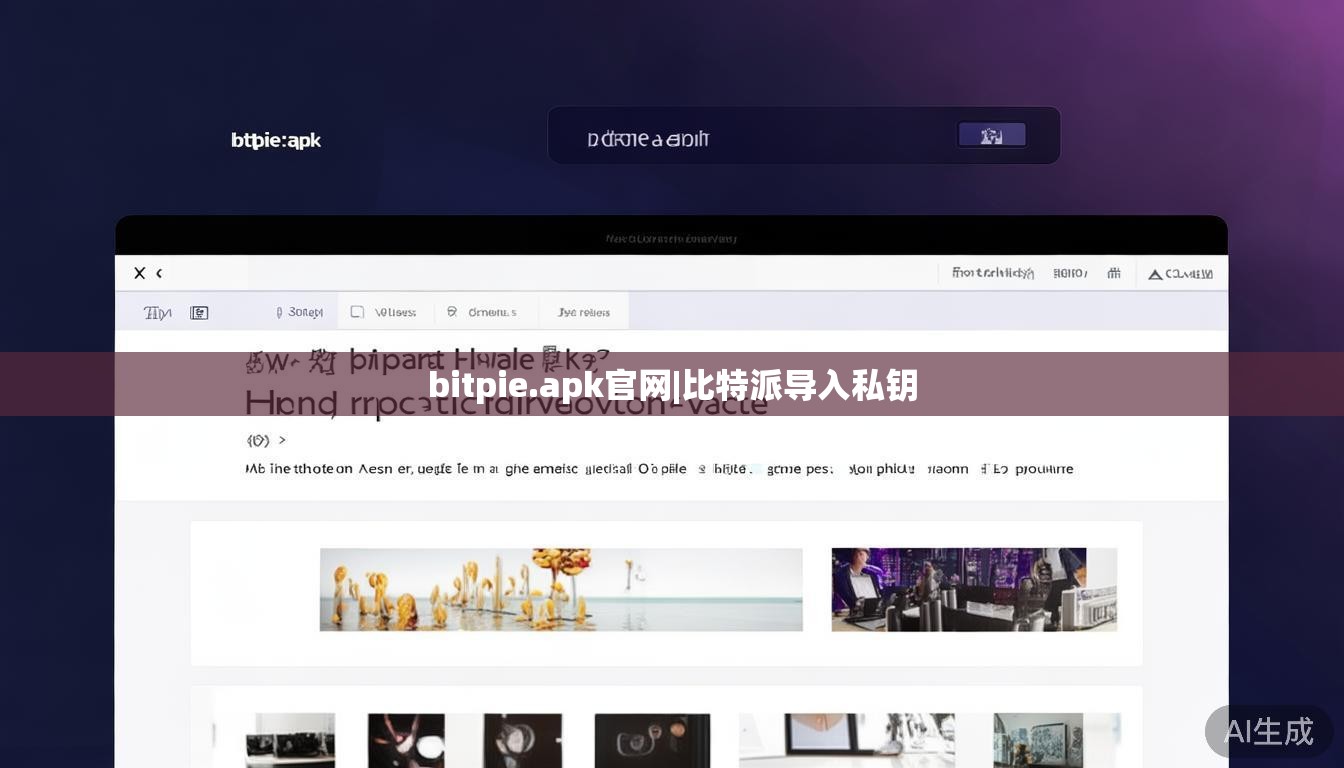This screenshot has height=768, width=1344.
Task: Toggle the checkbox before 'Vollises' tab
Action: click(x=357, y=312)
